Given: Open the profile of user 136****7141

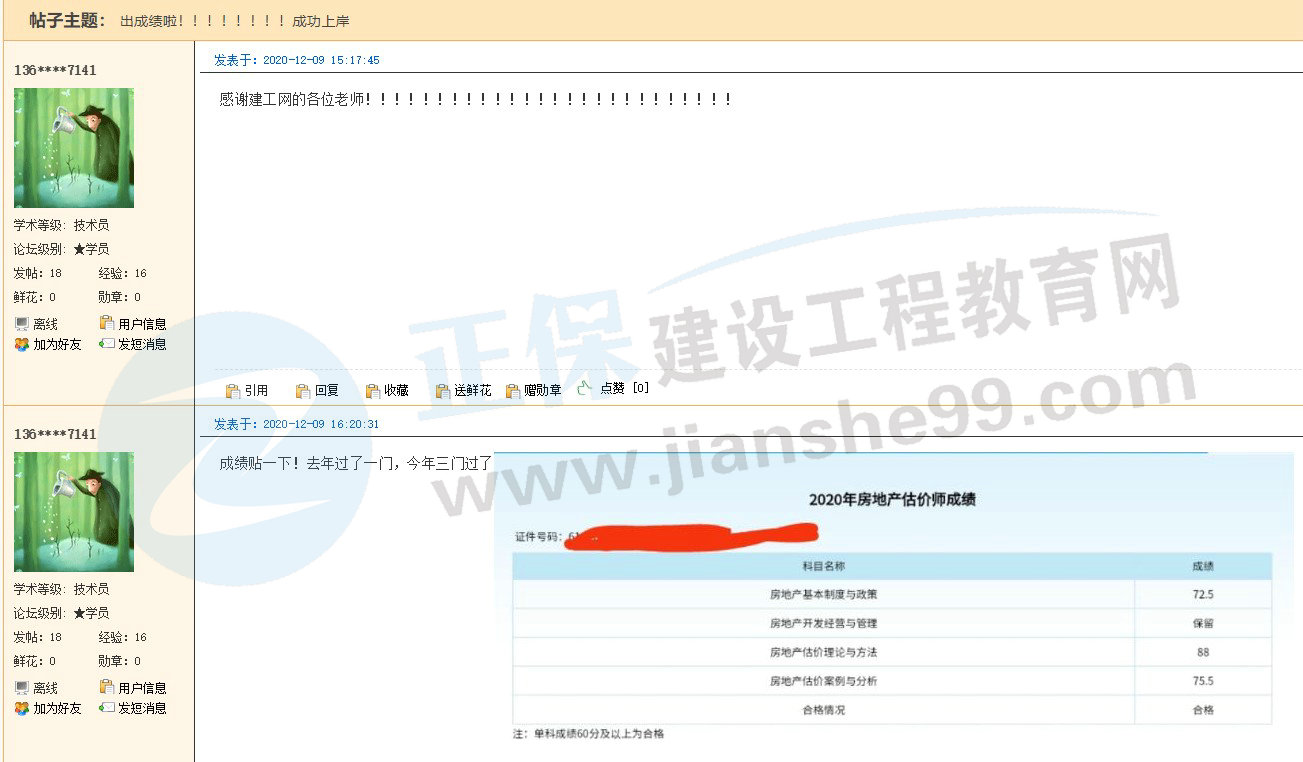Looking at the screenshot, I should point(53,70).
